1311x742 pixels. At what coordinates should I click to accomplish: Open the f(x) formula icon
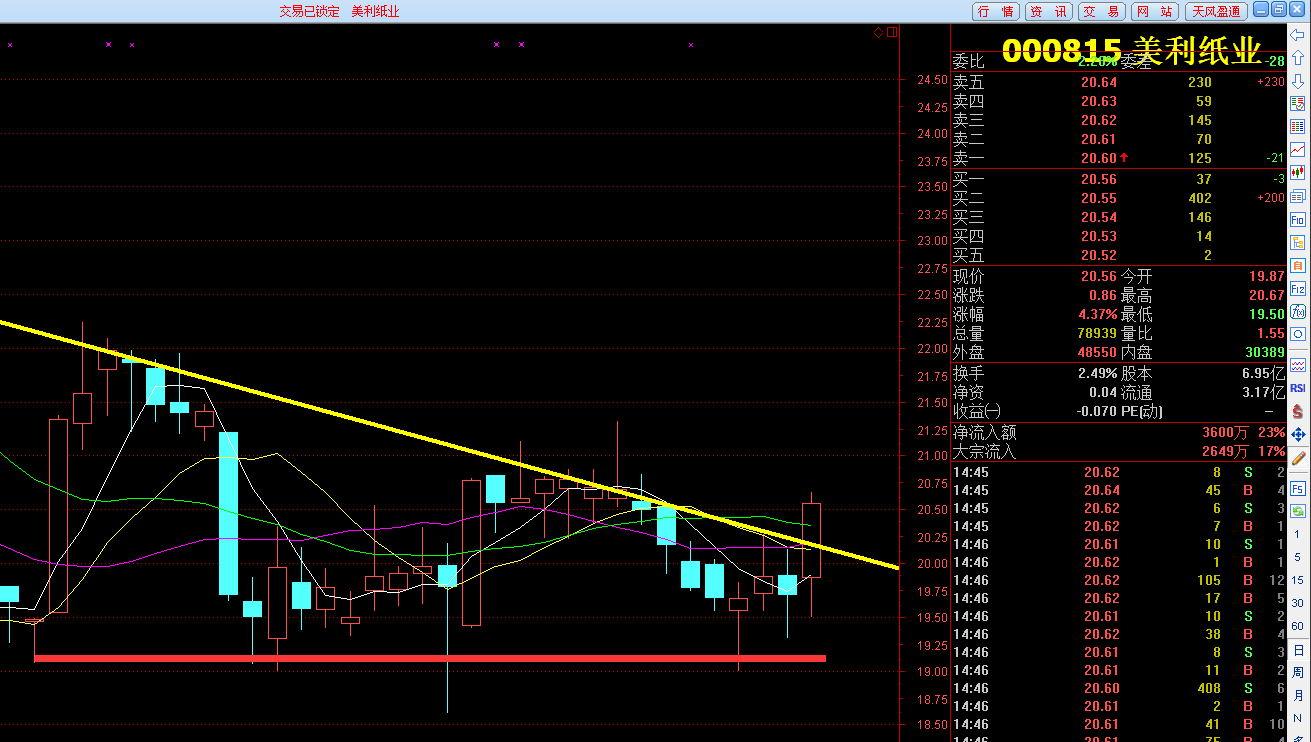[x=1298, y=311]
